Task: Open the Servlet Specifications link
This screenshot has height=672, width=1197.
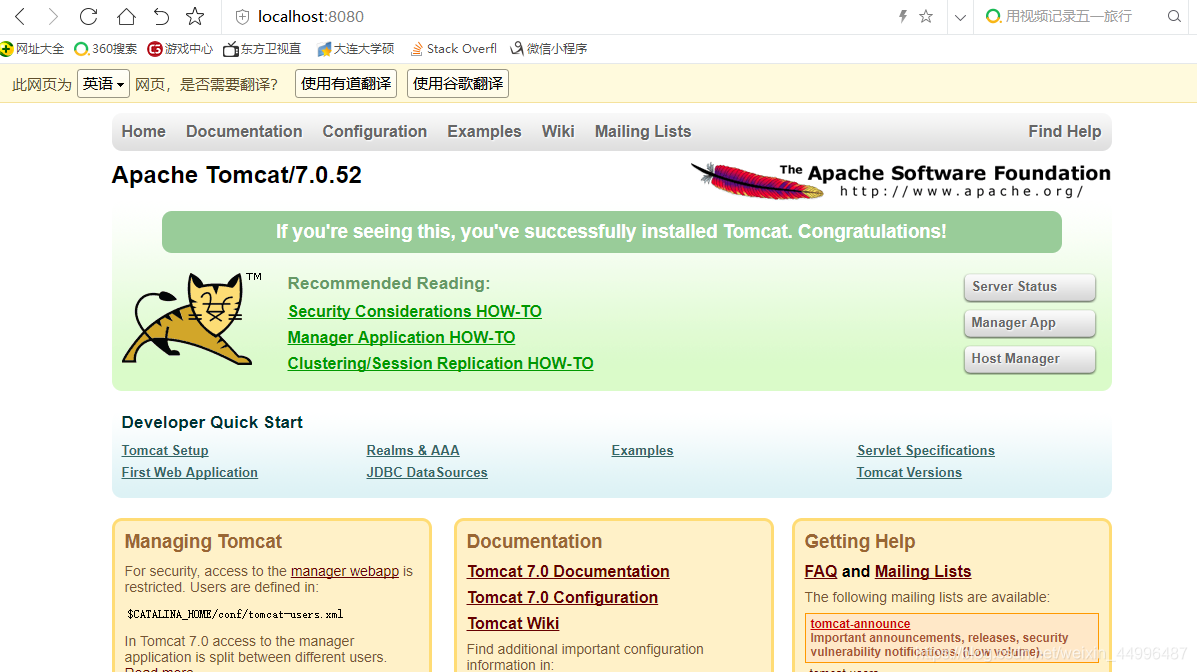Action: point(925,451)
